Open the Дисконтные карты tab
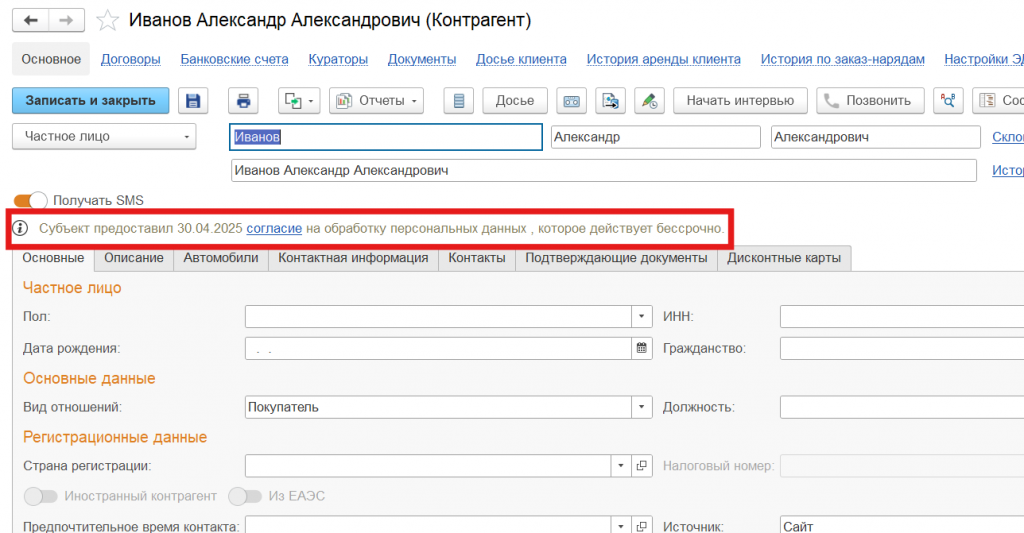This screenshot has width=1024, height=533. point(783,258)
